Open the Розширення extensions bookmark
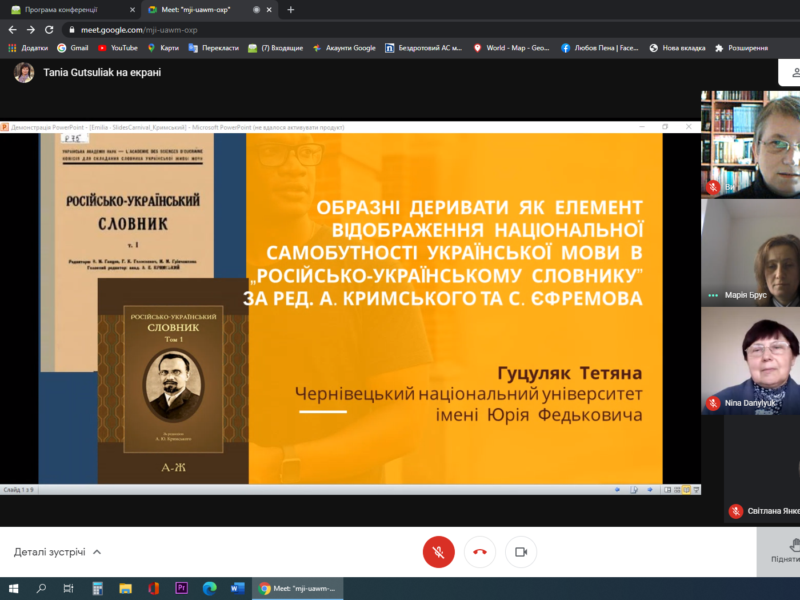The width and height of the screenshot is (800, 600). click(x=741, y=47)
